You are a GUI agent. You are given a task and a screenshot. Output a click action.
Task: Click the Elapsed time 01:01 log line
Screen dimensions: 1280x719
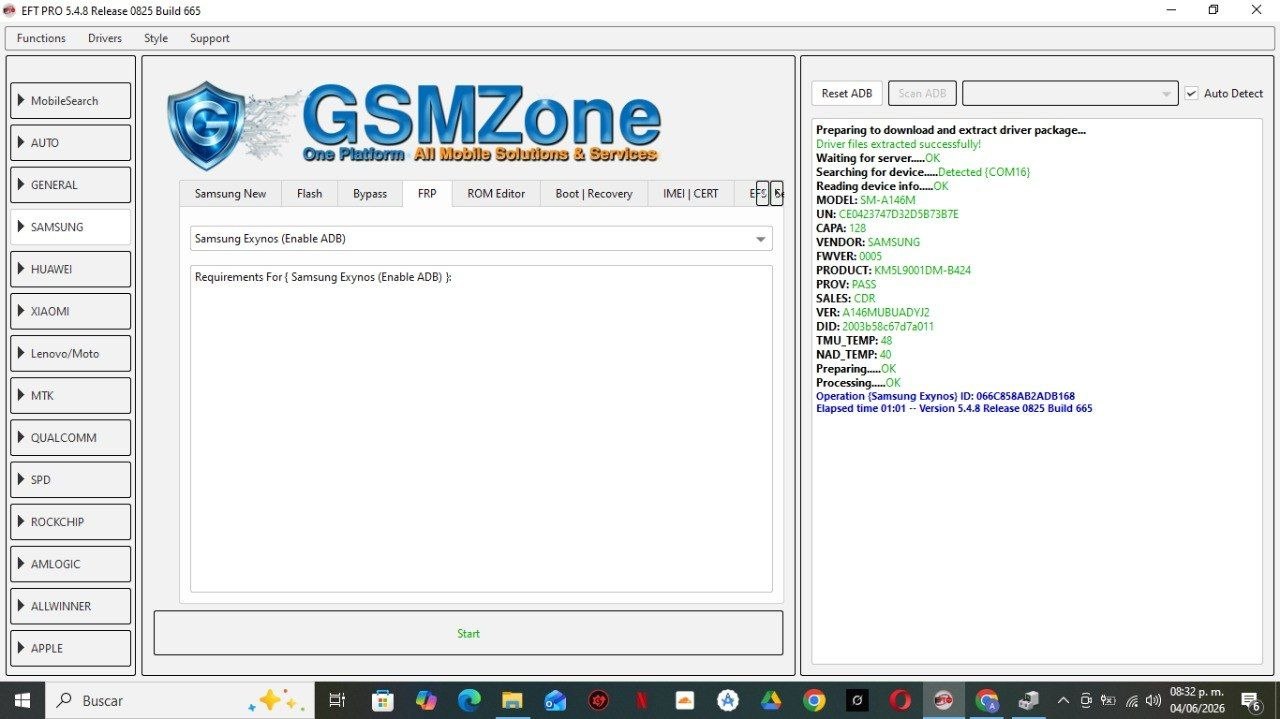[x=954, y=408]
